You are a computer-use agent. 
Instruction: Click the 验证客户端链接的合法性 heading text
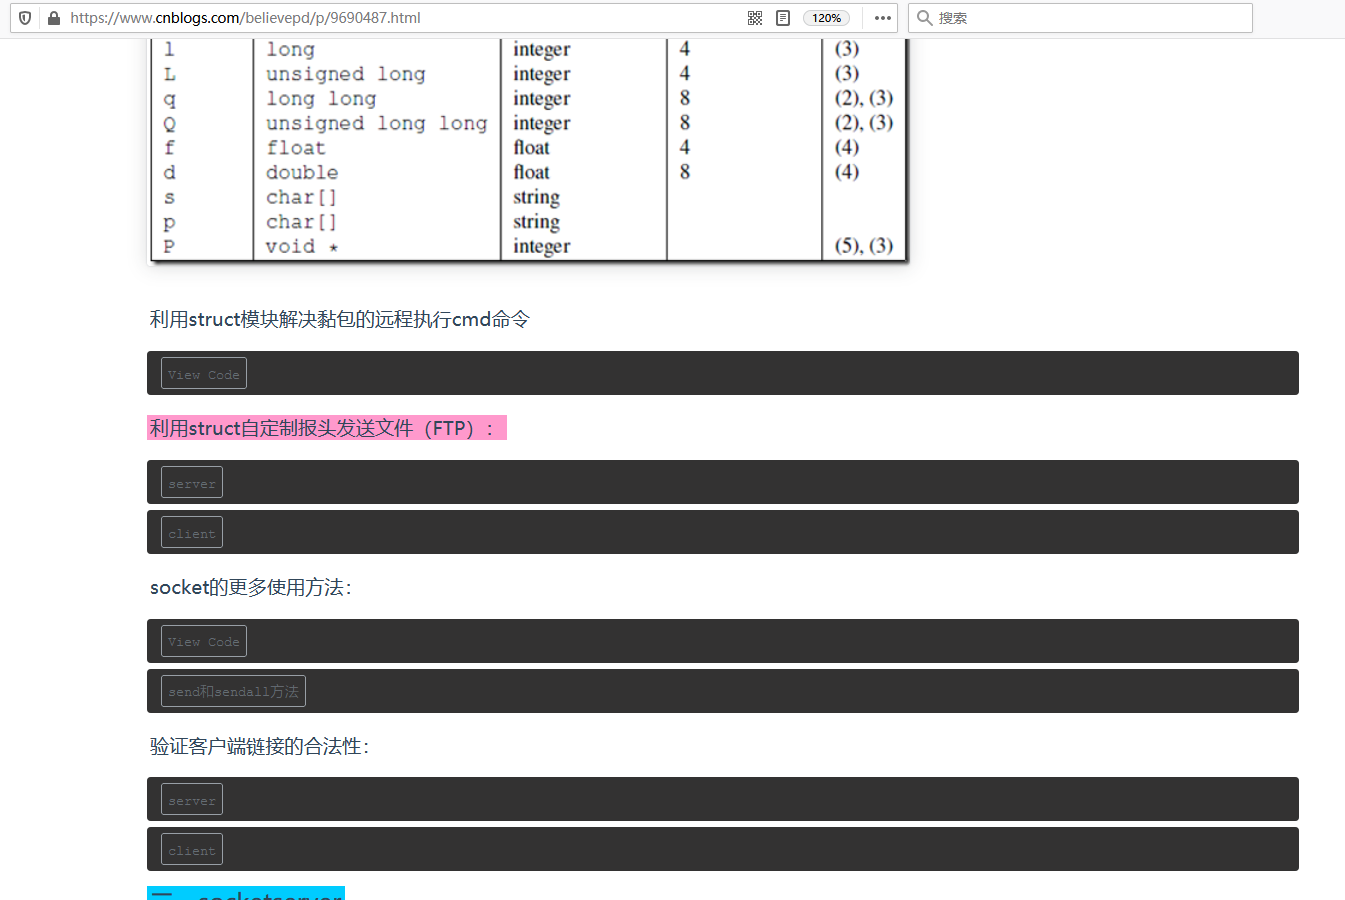260,746
